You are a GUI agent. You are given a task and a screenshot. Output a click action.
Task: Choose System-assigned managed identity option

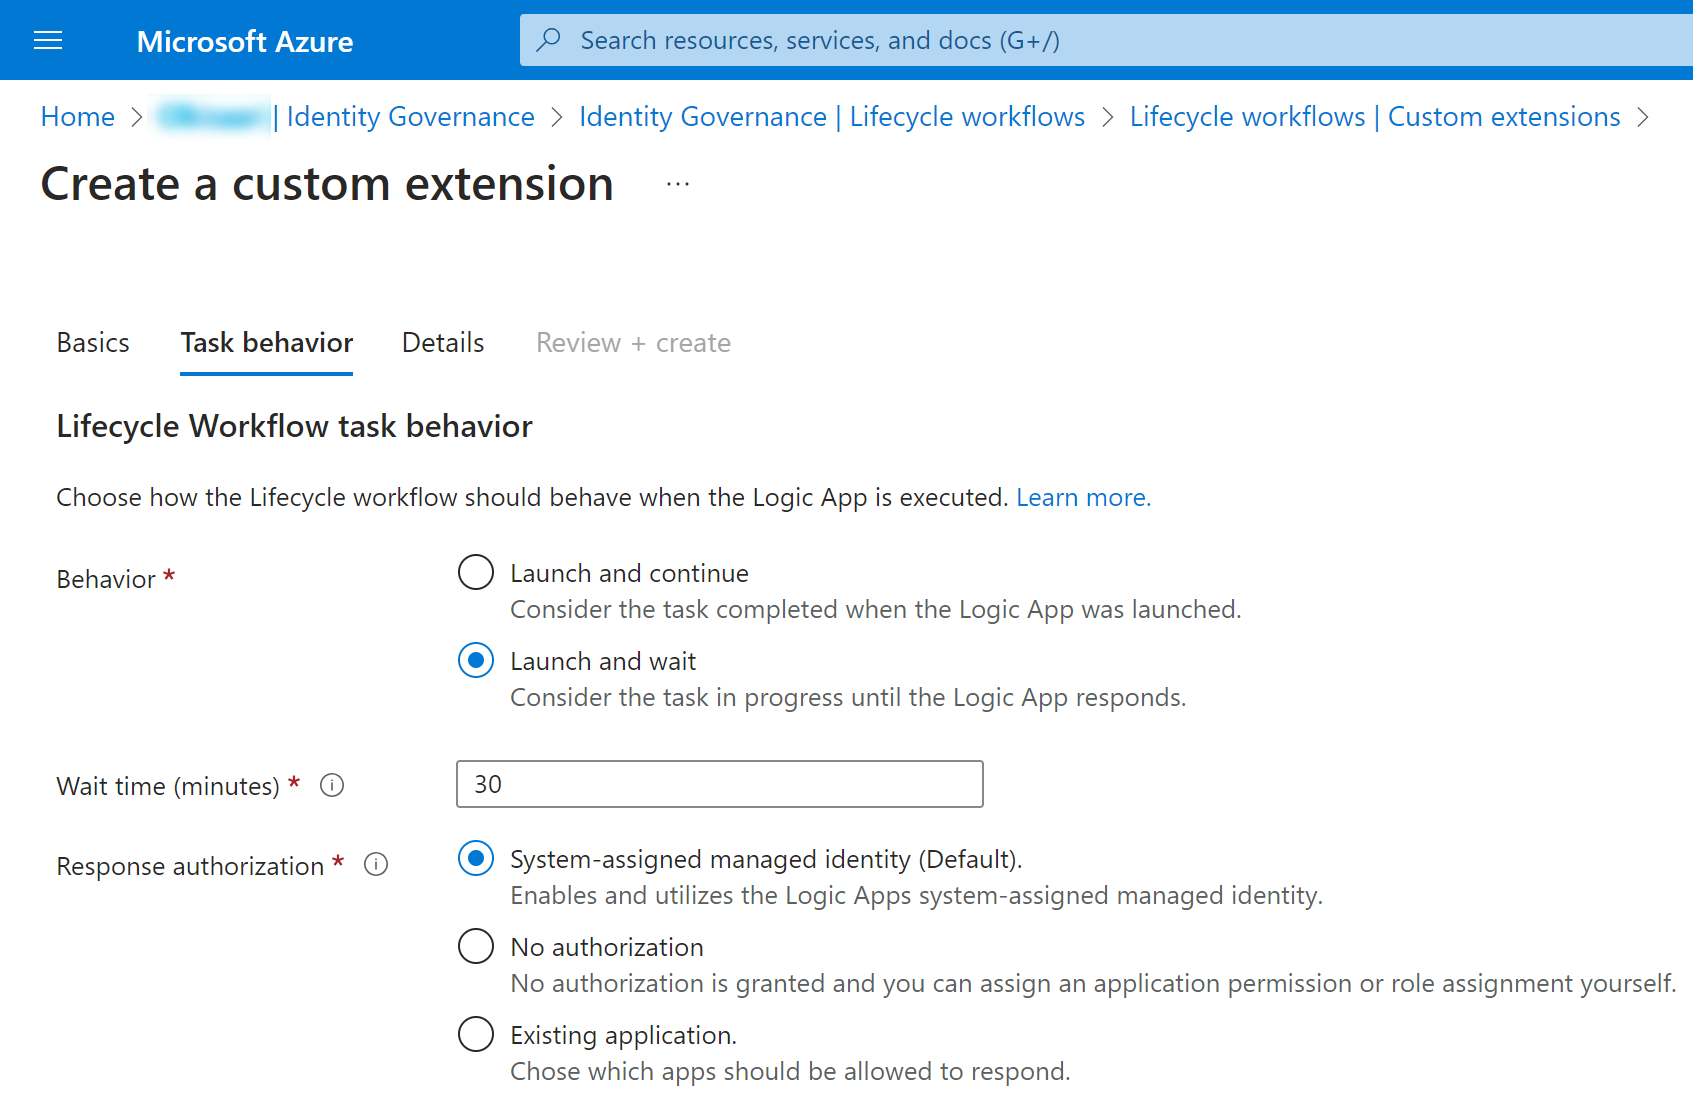click(476, 859)
